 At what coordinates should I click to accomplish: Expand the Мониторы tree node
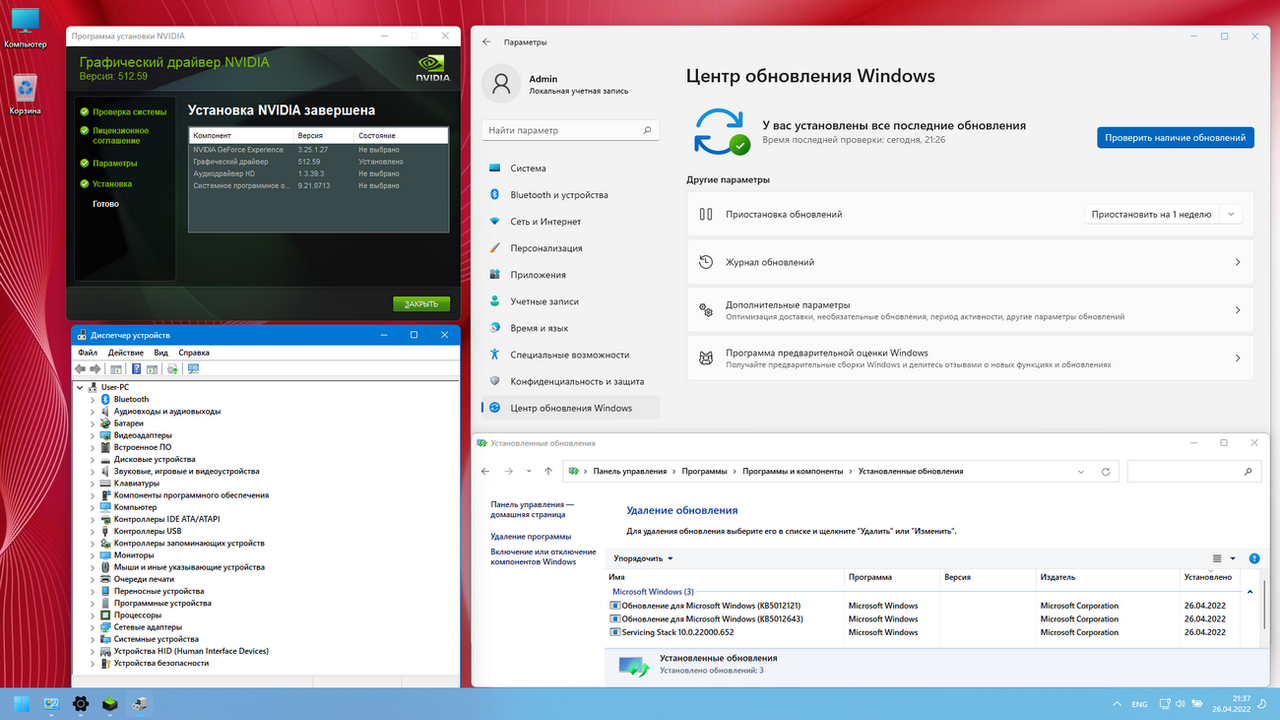(x=93, y=555)
